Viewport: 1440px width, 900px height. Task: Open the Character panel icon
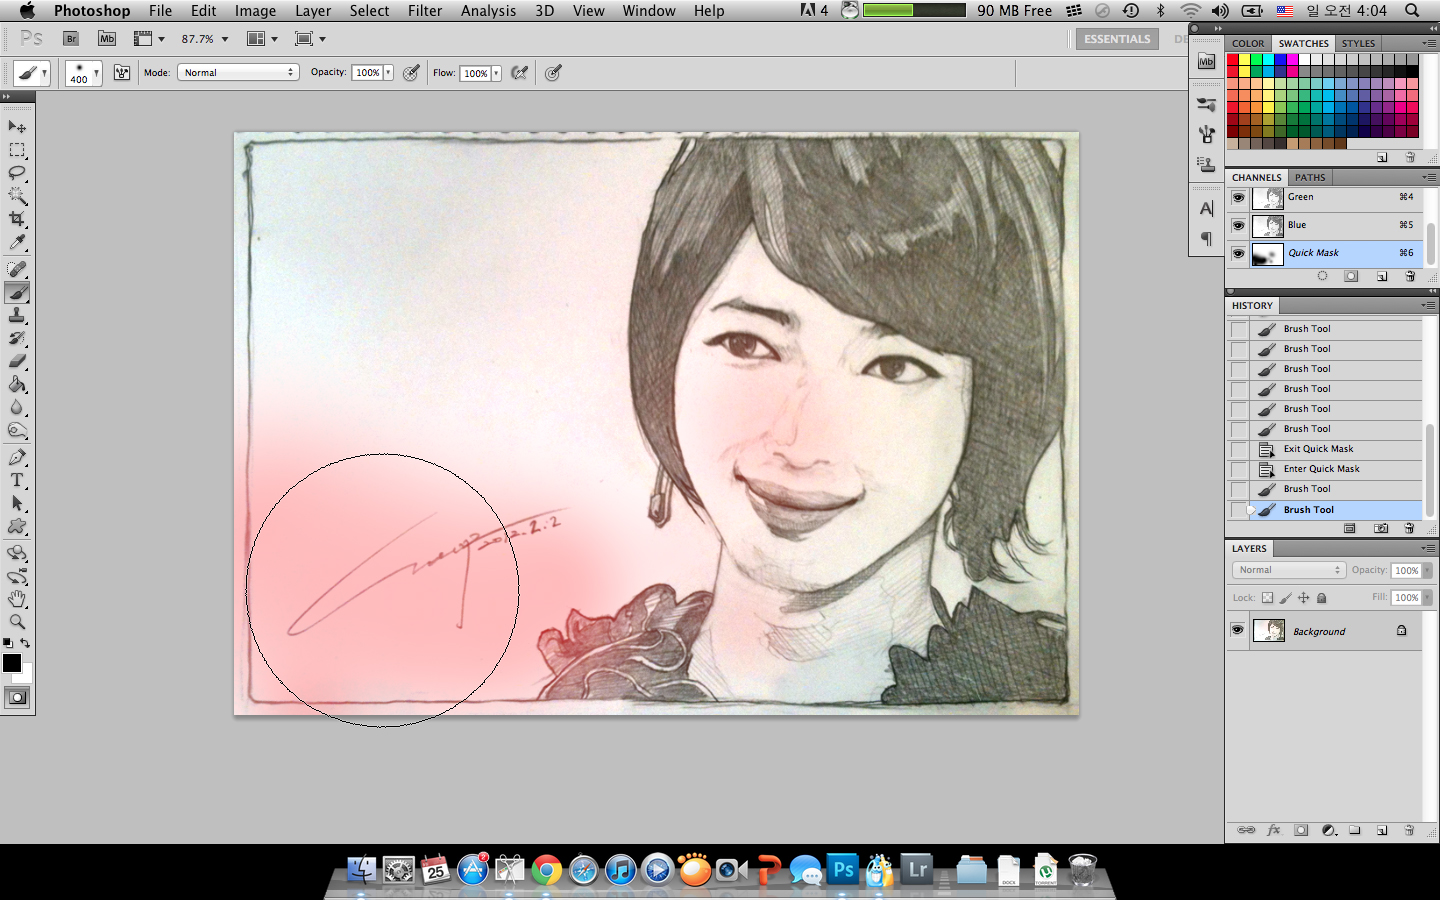(x=1206, y=208)
